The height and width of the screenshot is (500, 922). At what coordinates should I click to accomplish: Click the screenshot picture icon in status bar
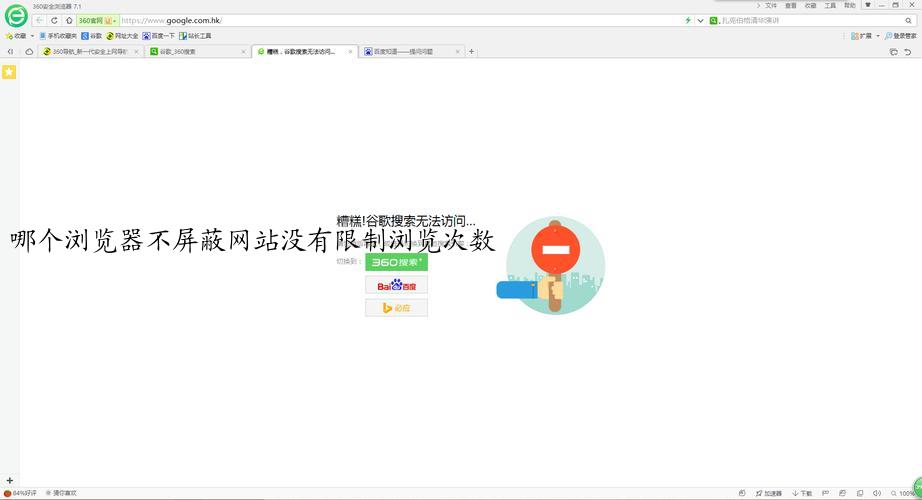point(843,494)
